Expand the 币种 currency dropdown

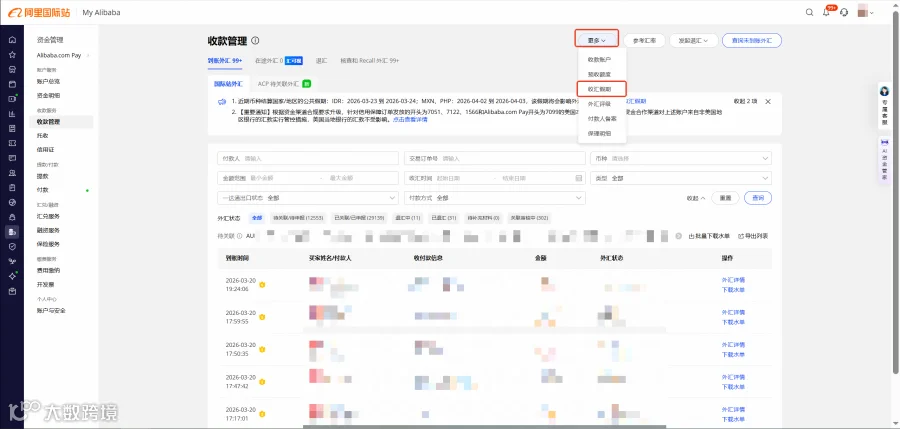tap(681, 159)
